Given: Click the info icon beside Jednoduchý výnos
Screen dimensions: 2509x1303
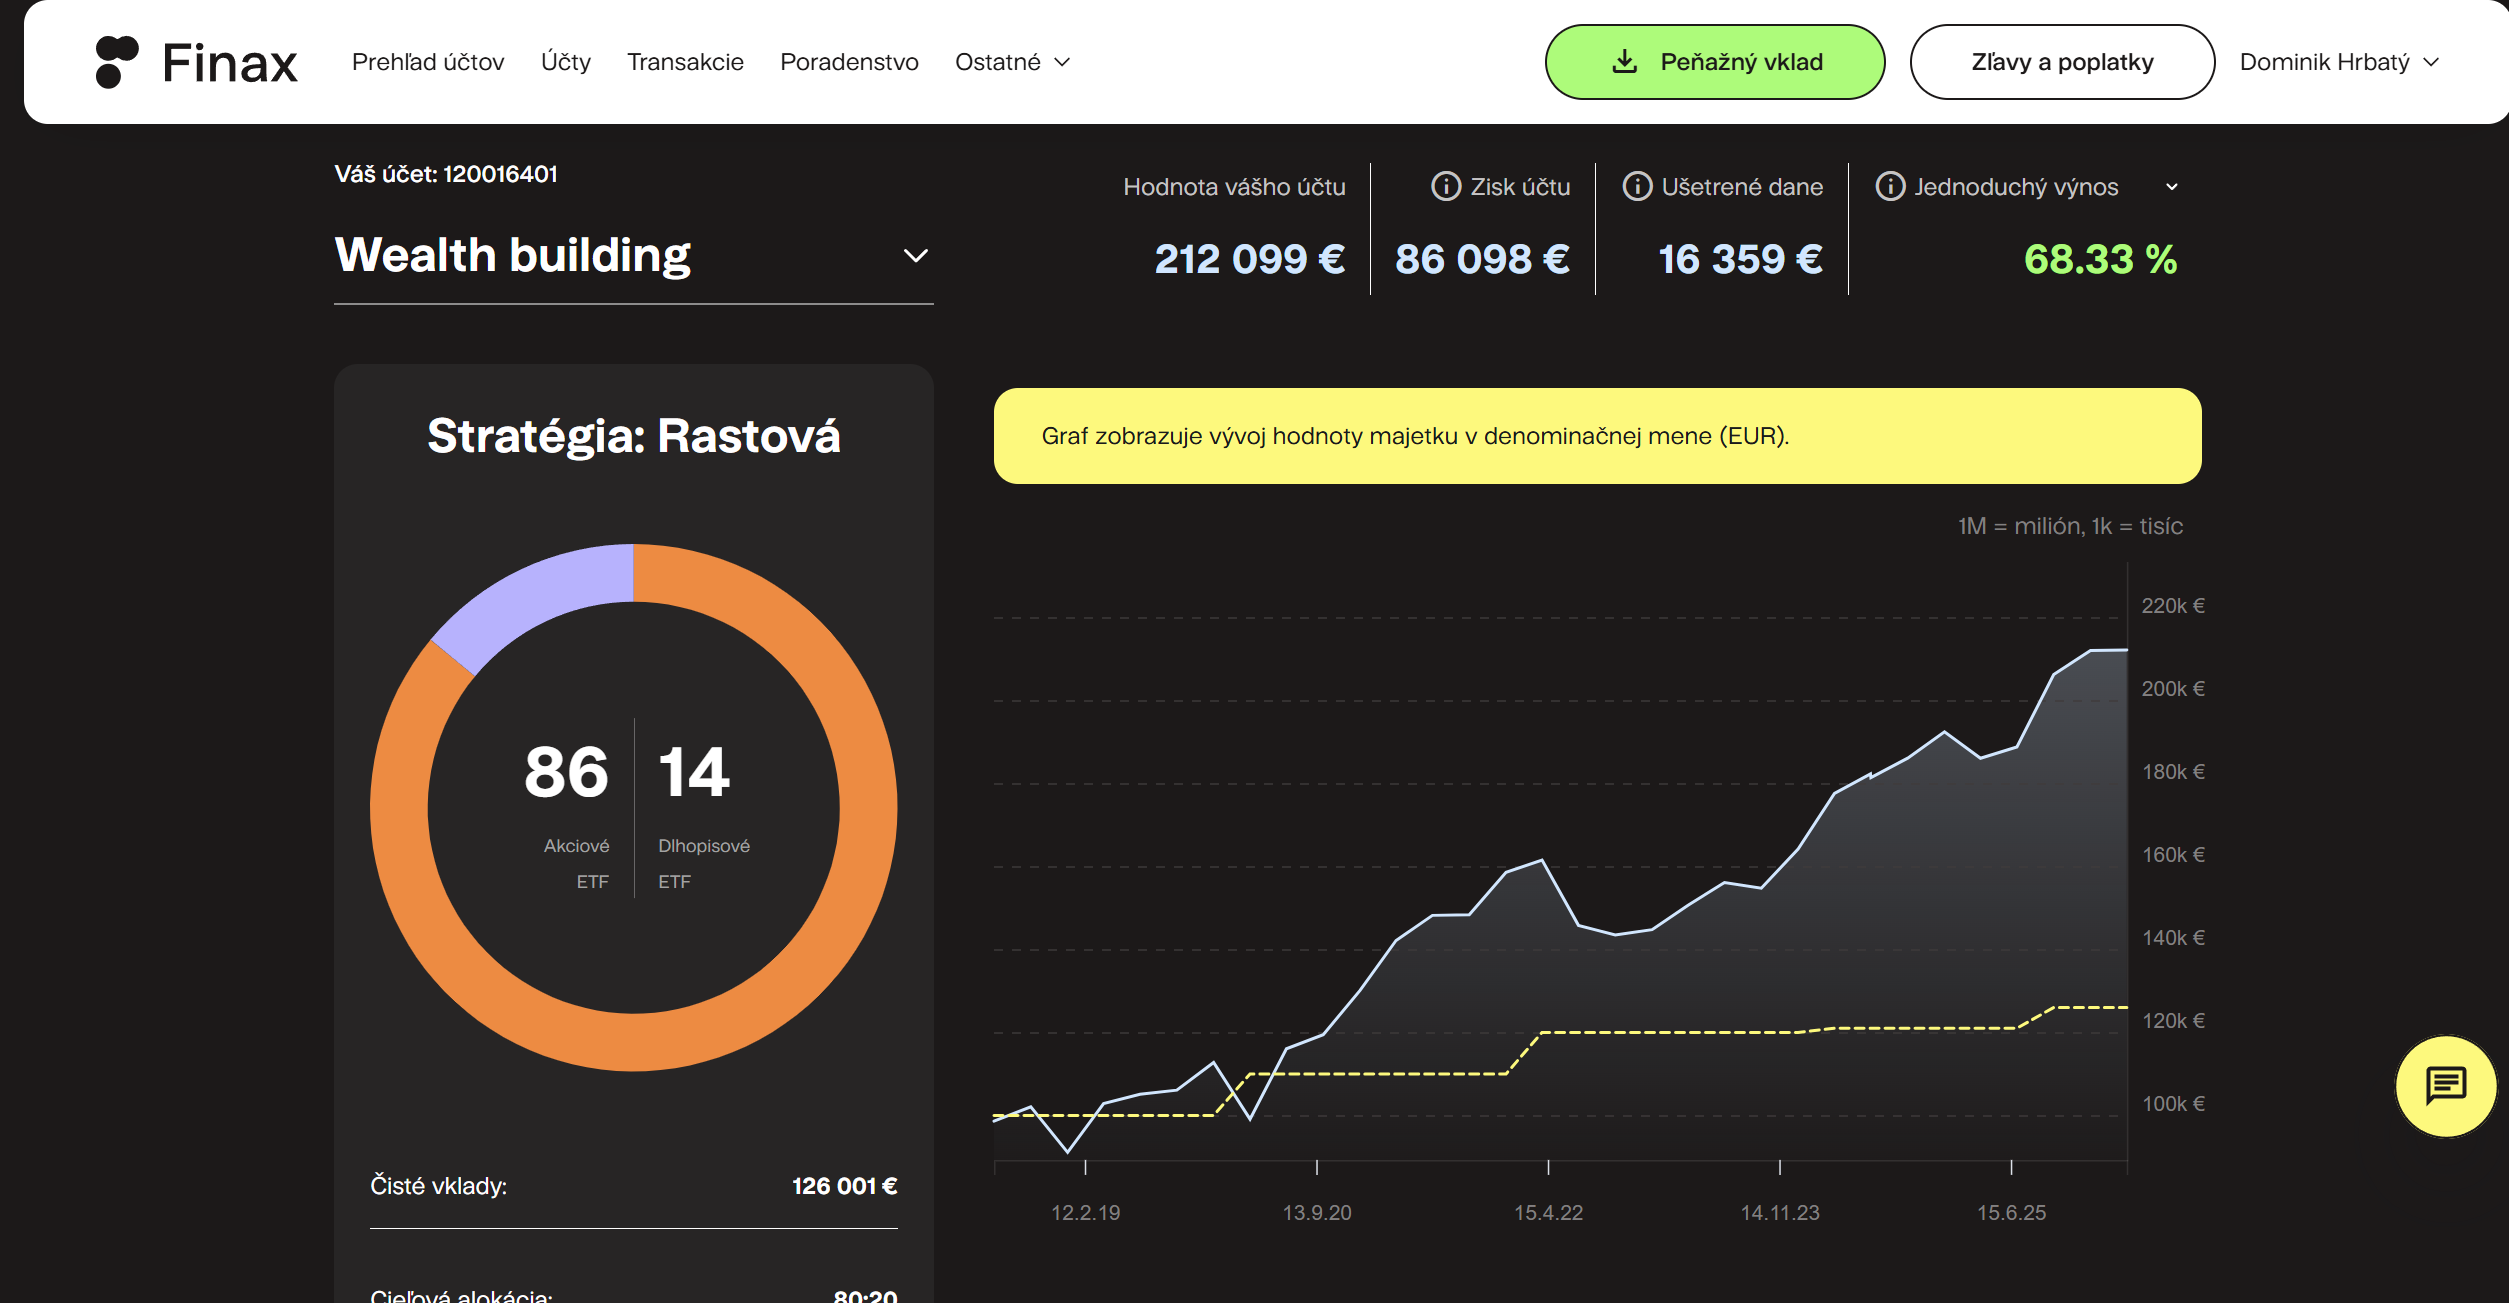Looking at the screenshot, I should click(1889, 186).
